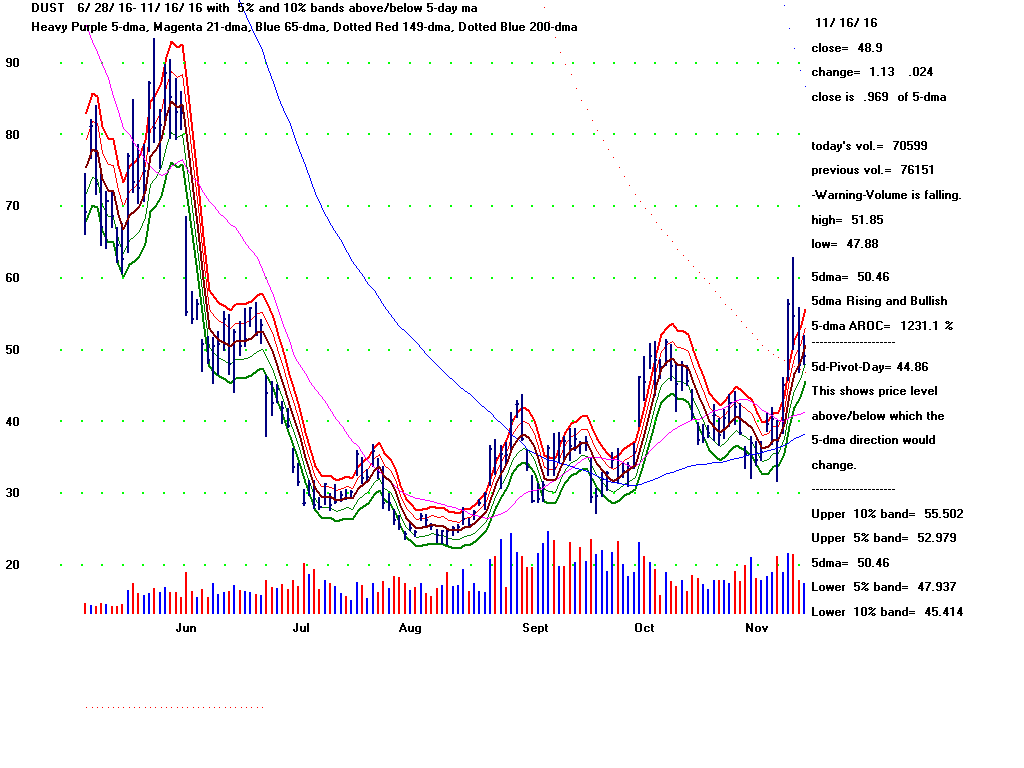1024x768 pixels.
Task: Click the Warning-Volume is falling message
Action: click(886, 195)
